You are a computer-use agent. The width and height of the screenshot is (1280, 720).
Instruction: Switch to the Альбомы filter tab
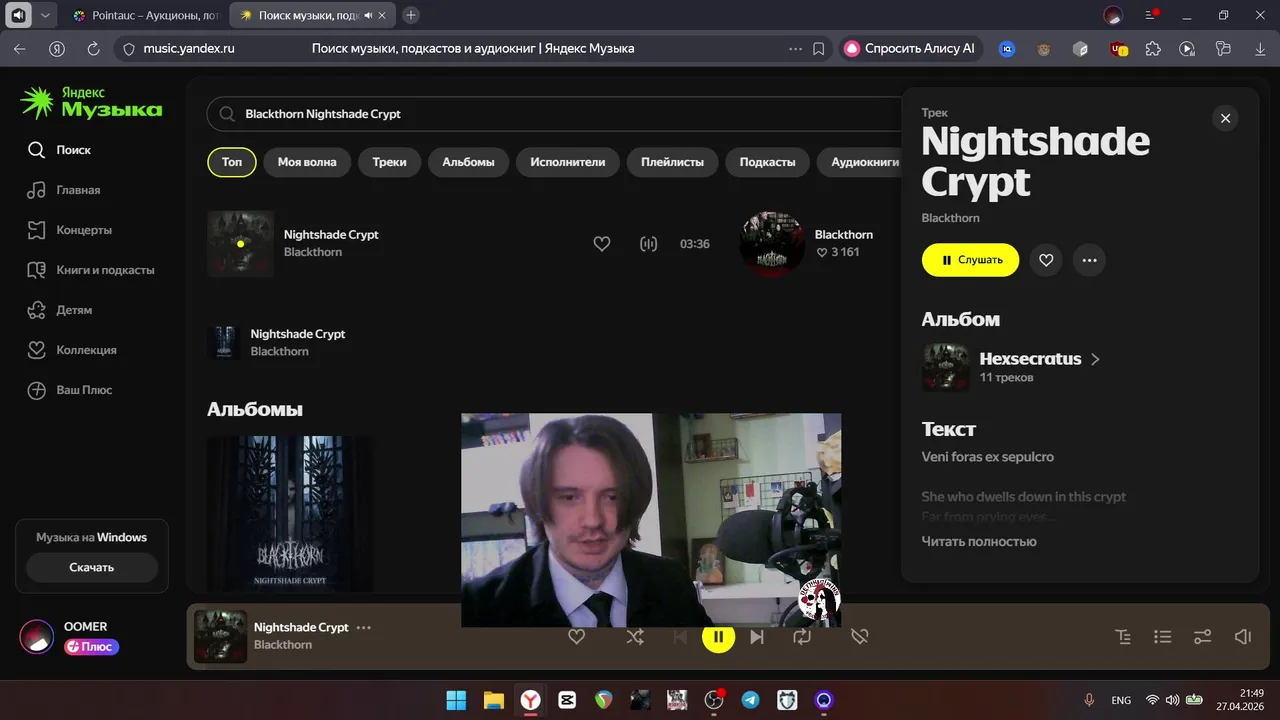pyautogui.click(x=468, y=162)
